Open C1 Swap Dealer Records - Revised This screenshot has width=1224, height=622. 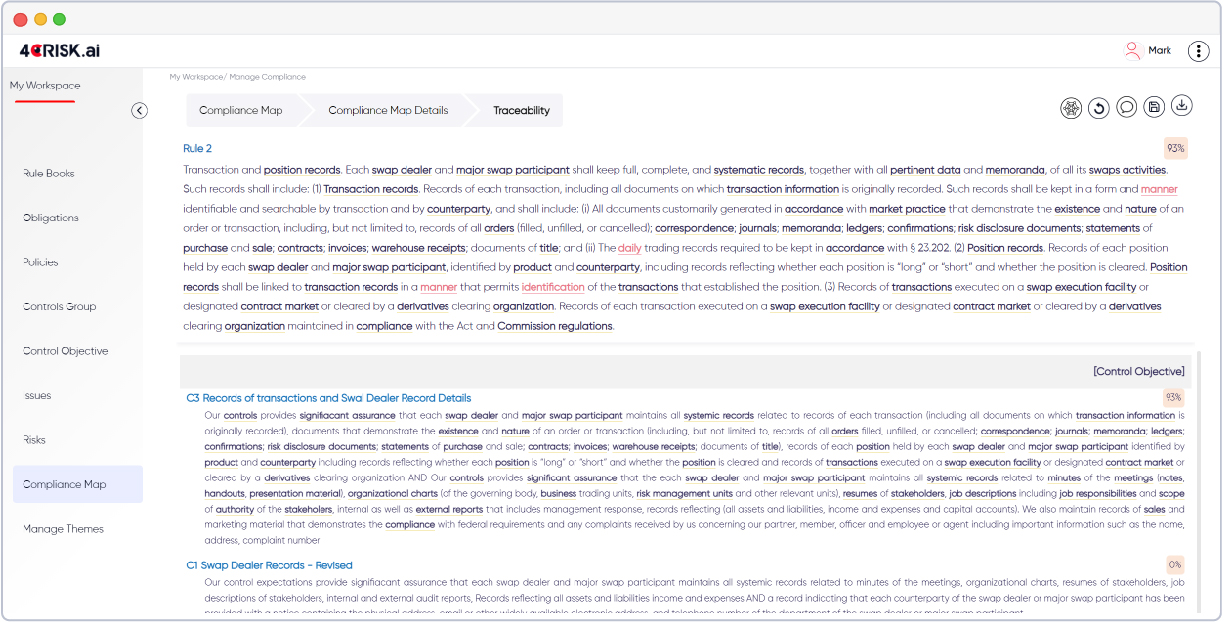coord(268,565)
